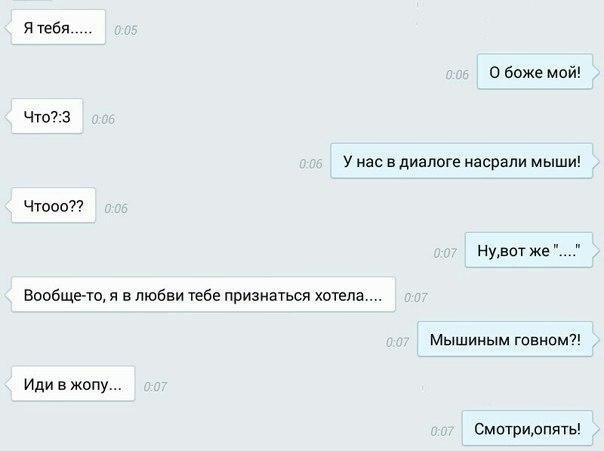This screenshot has height=451, width=604.
Task: Tap the "Мышиным говном?!" bubble
Action: [x=505, y=339]
